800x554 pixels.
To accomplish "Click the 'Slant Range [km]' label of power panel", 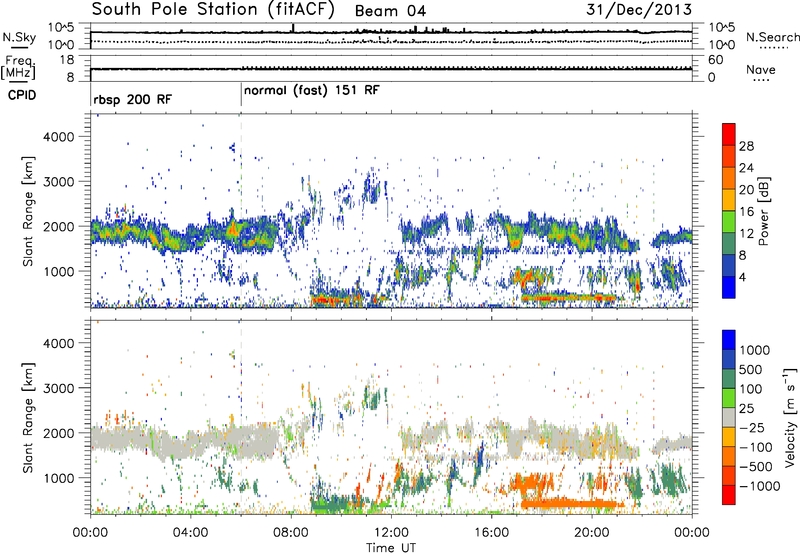I will click(28, 211).
